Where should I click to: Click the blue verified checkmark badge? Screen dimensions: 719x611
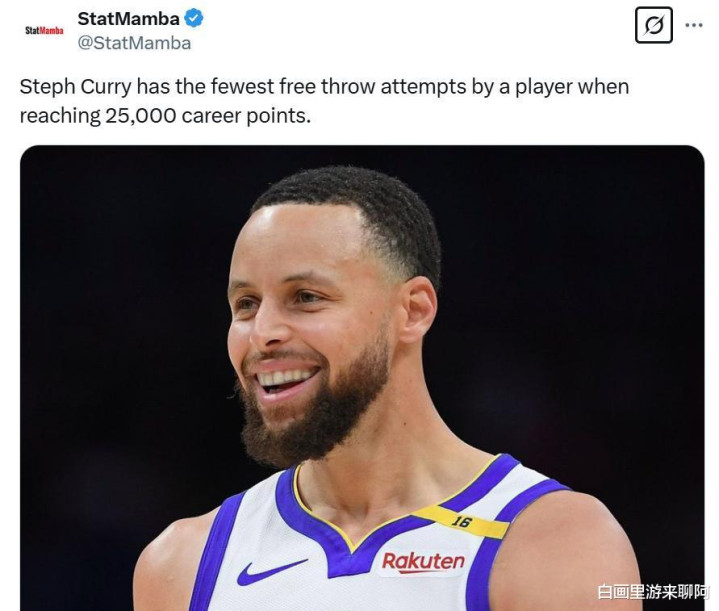[x=196, y=18]
